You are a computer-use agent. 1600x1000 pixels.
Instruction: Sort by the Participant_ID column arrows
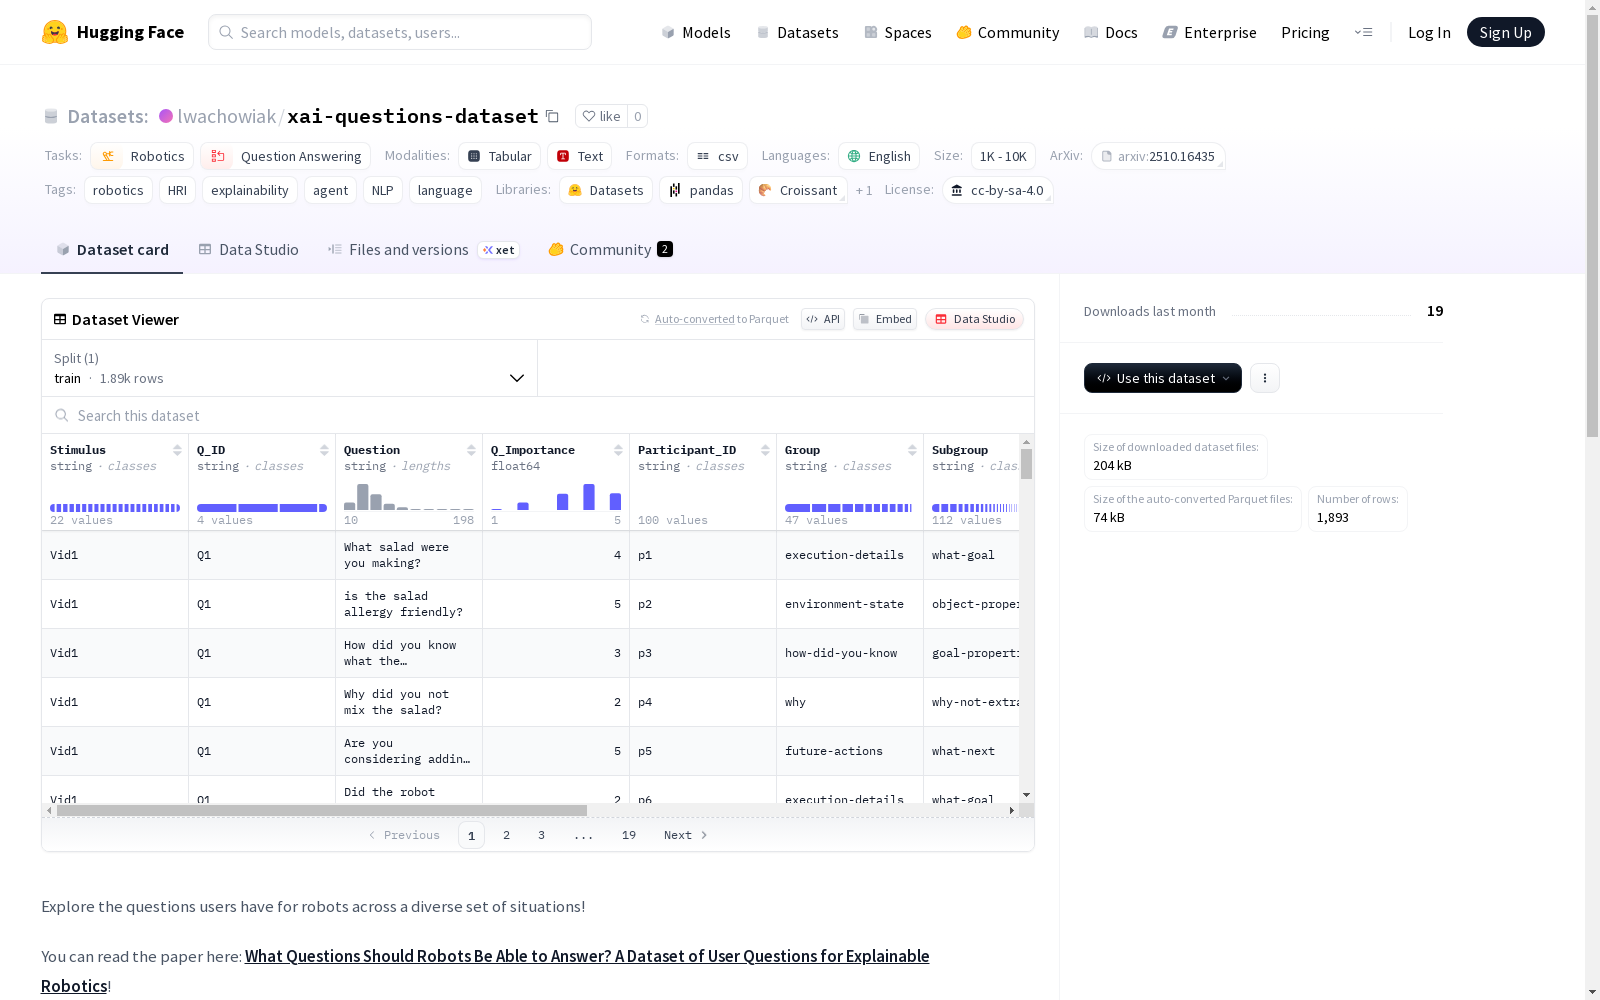(x=765, y=450)
